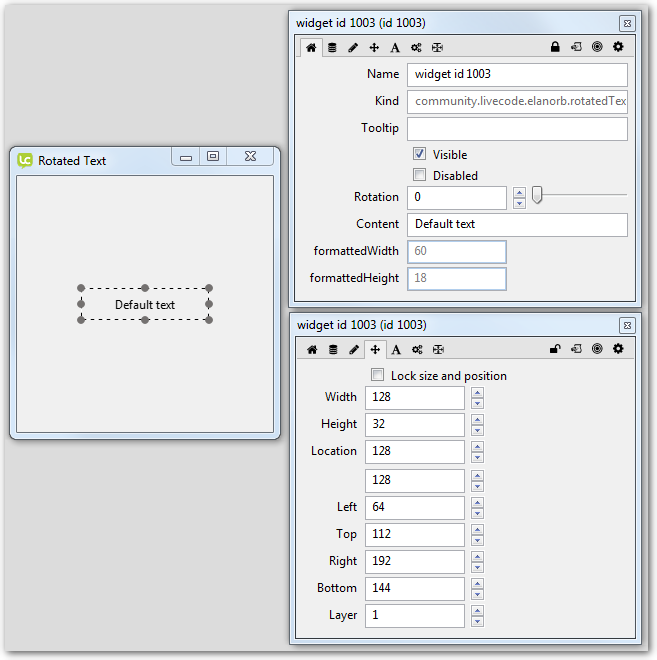Image resolution: width=657 pixels, height=660 pixels.
Task: Decrease Width using the down stepper arrow
Action: (x=477, y=403)
